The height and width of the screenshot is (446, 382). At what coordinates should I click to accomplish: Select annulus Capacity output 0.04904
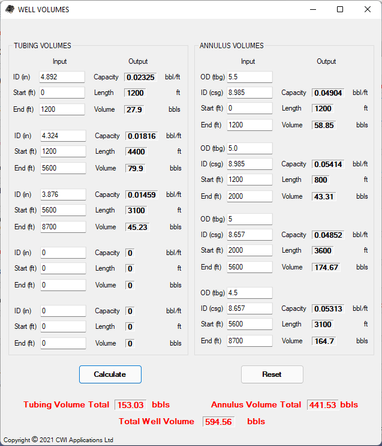(328, 93)
